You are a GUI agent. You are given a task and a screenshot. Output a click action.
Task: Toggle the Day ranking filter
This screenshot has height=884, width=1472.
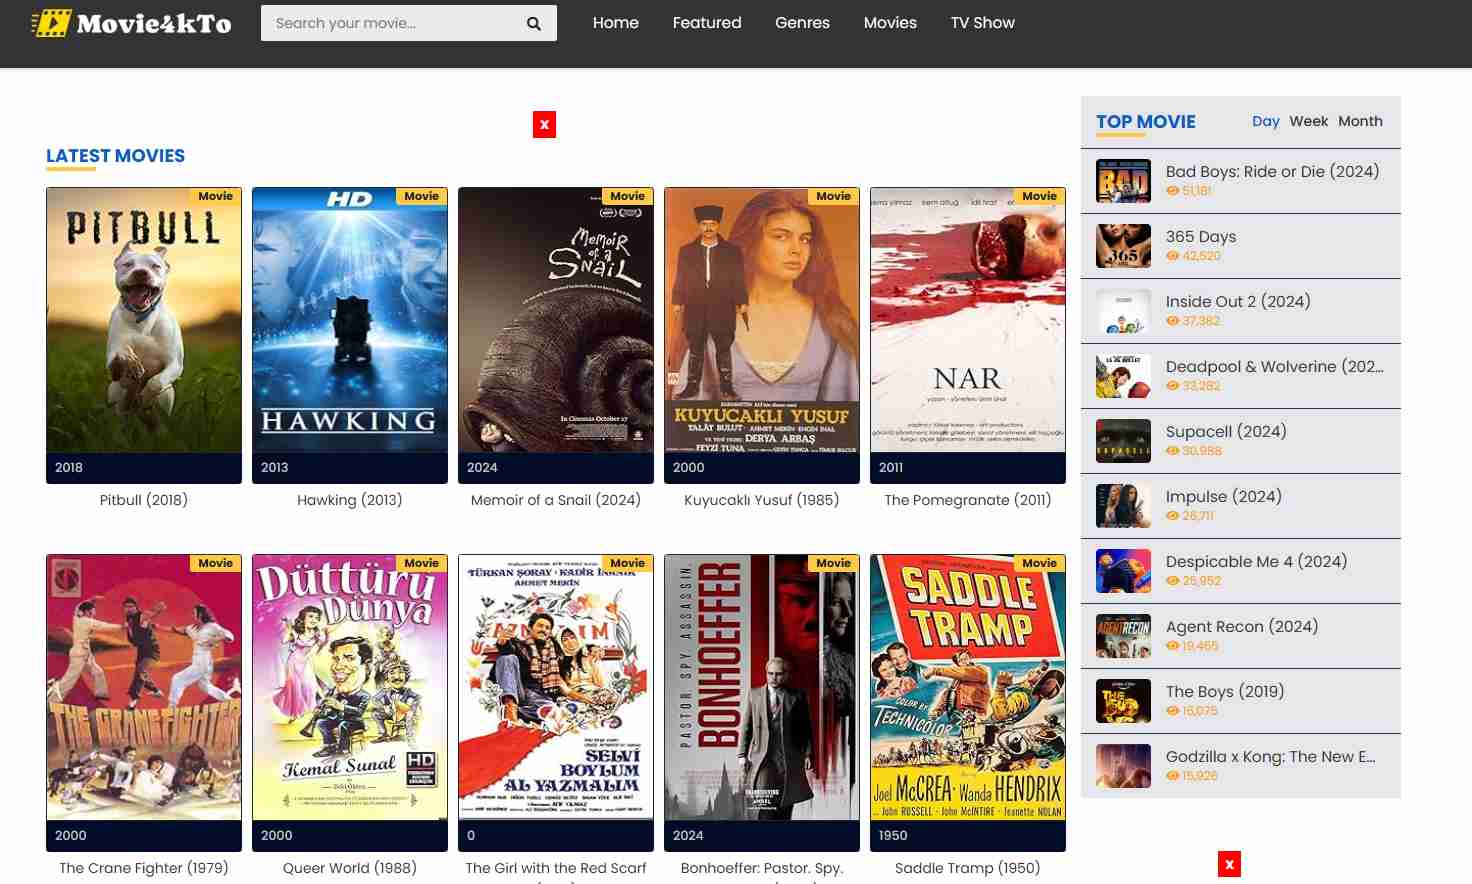1266,121
